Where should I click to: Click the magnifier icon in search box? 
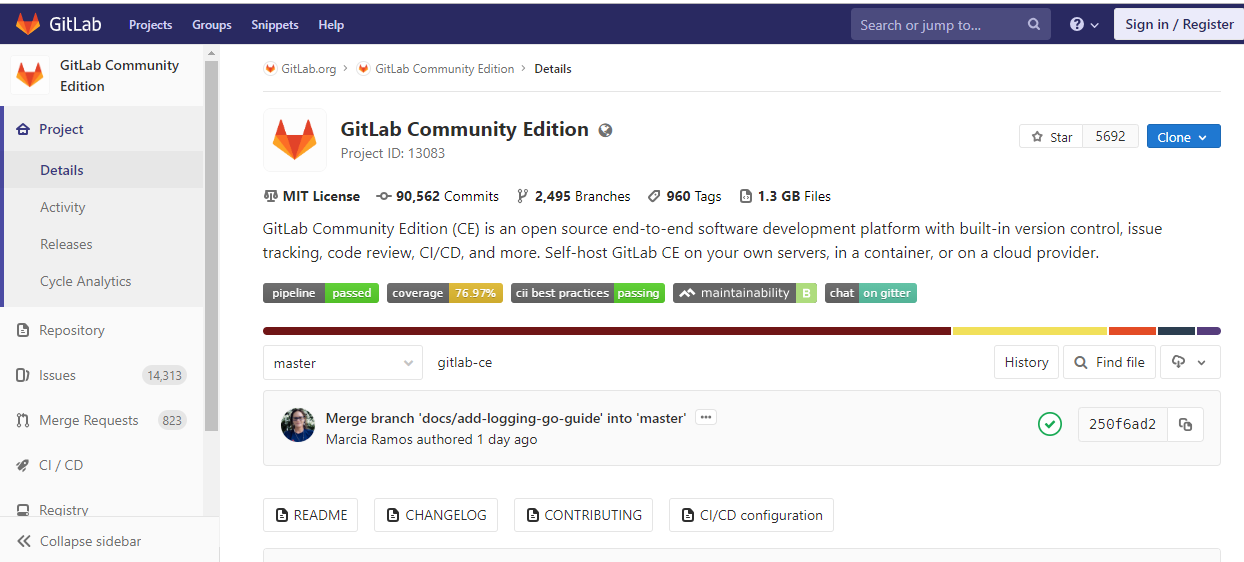(1034, 24)
